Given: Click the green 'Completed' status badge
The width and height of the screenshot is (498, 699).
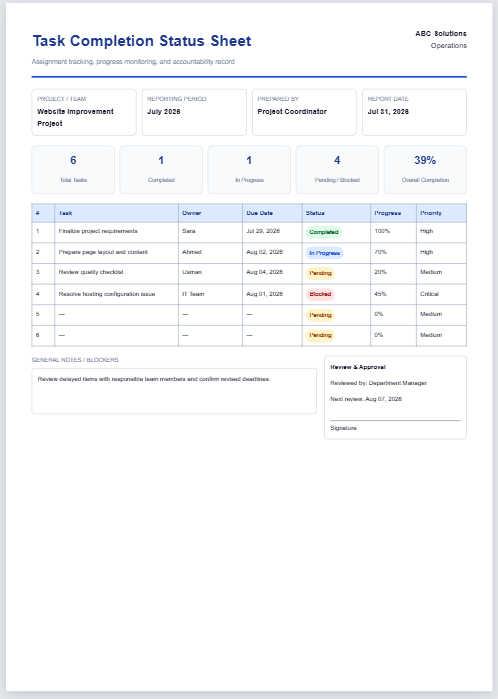Looking at the screenshot, I should pos(324,232).
